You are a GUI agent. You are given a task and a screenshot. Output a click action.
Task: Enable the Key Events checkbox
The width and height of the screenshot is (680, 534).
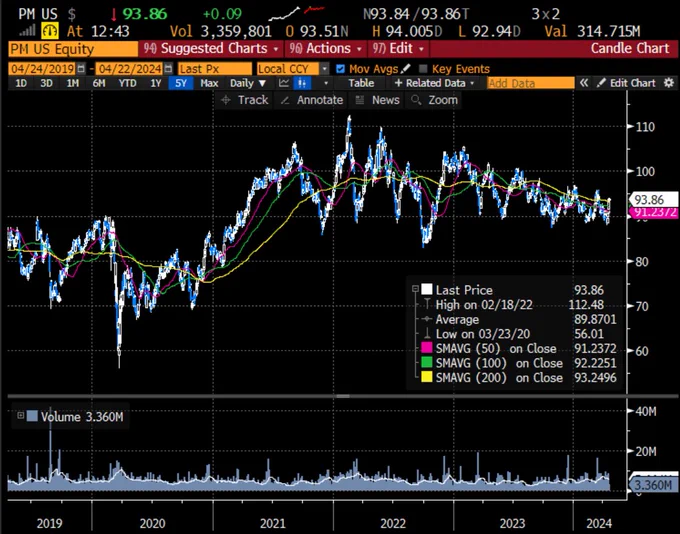coord(423,69)
